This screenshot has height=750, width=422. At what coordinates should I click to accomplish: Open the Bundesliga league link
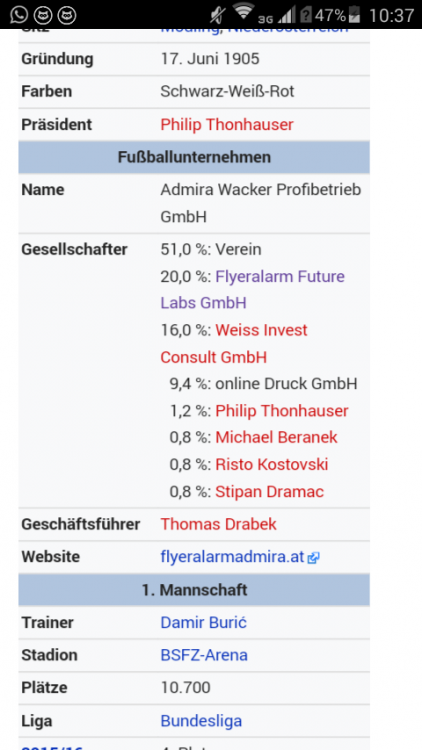coord(201,721)
